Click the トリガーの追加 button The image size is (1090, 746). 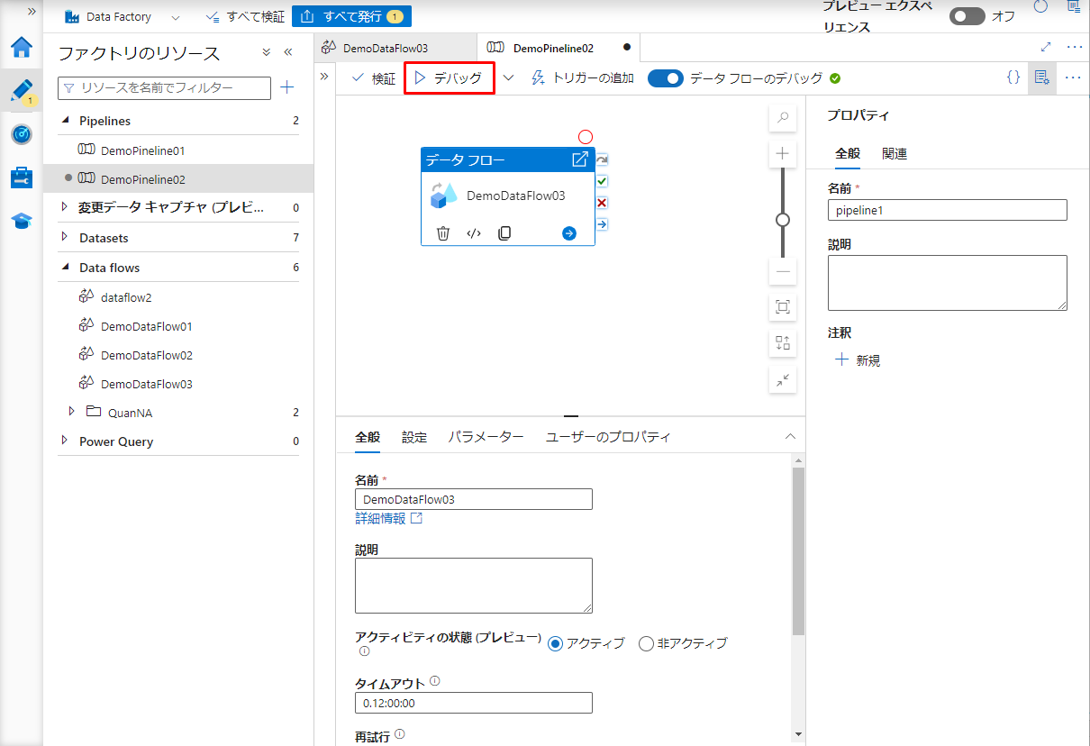(583, 79)
